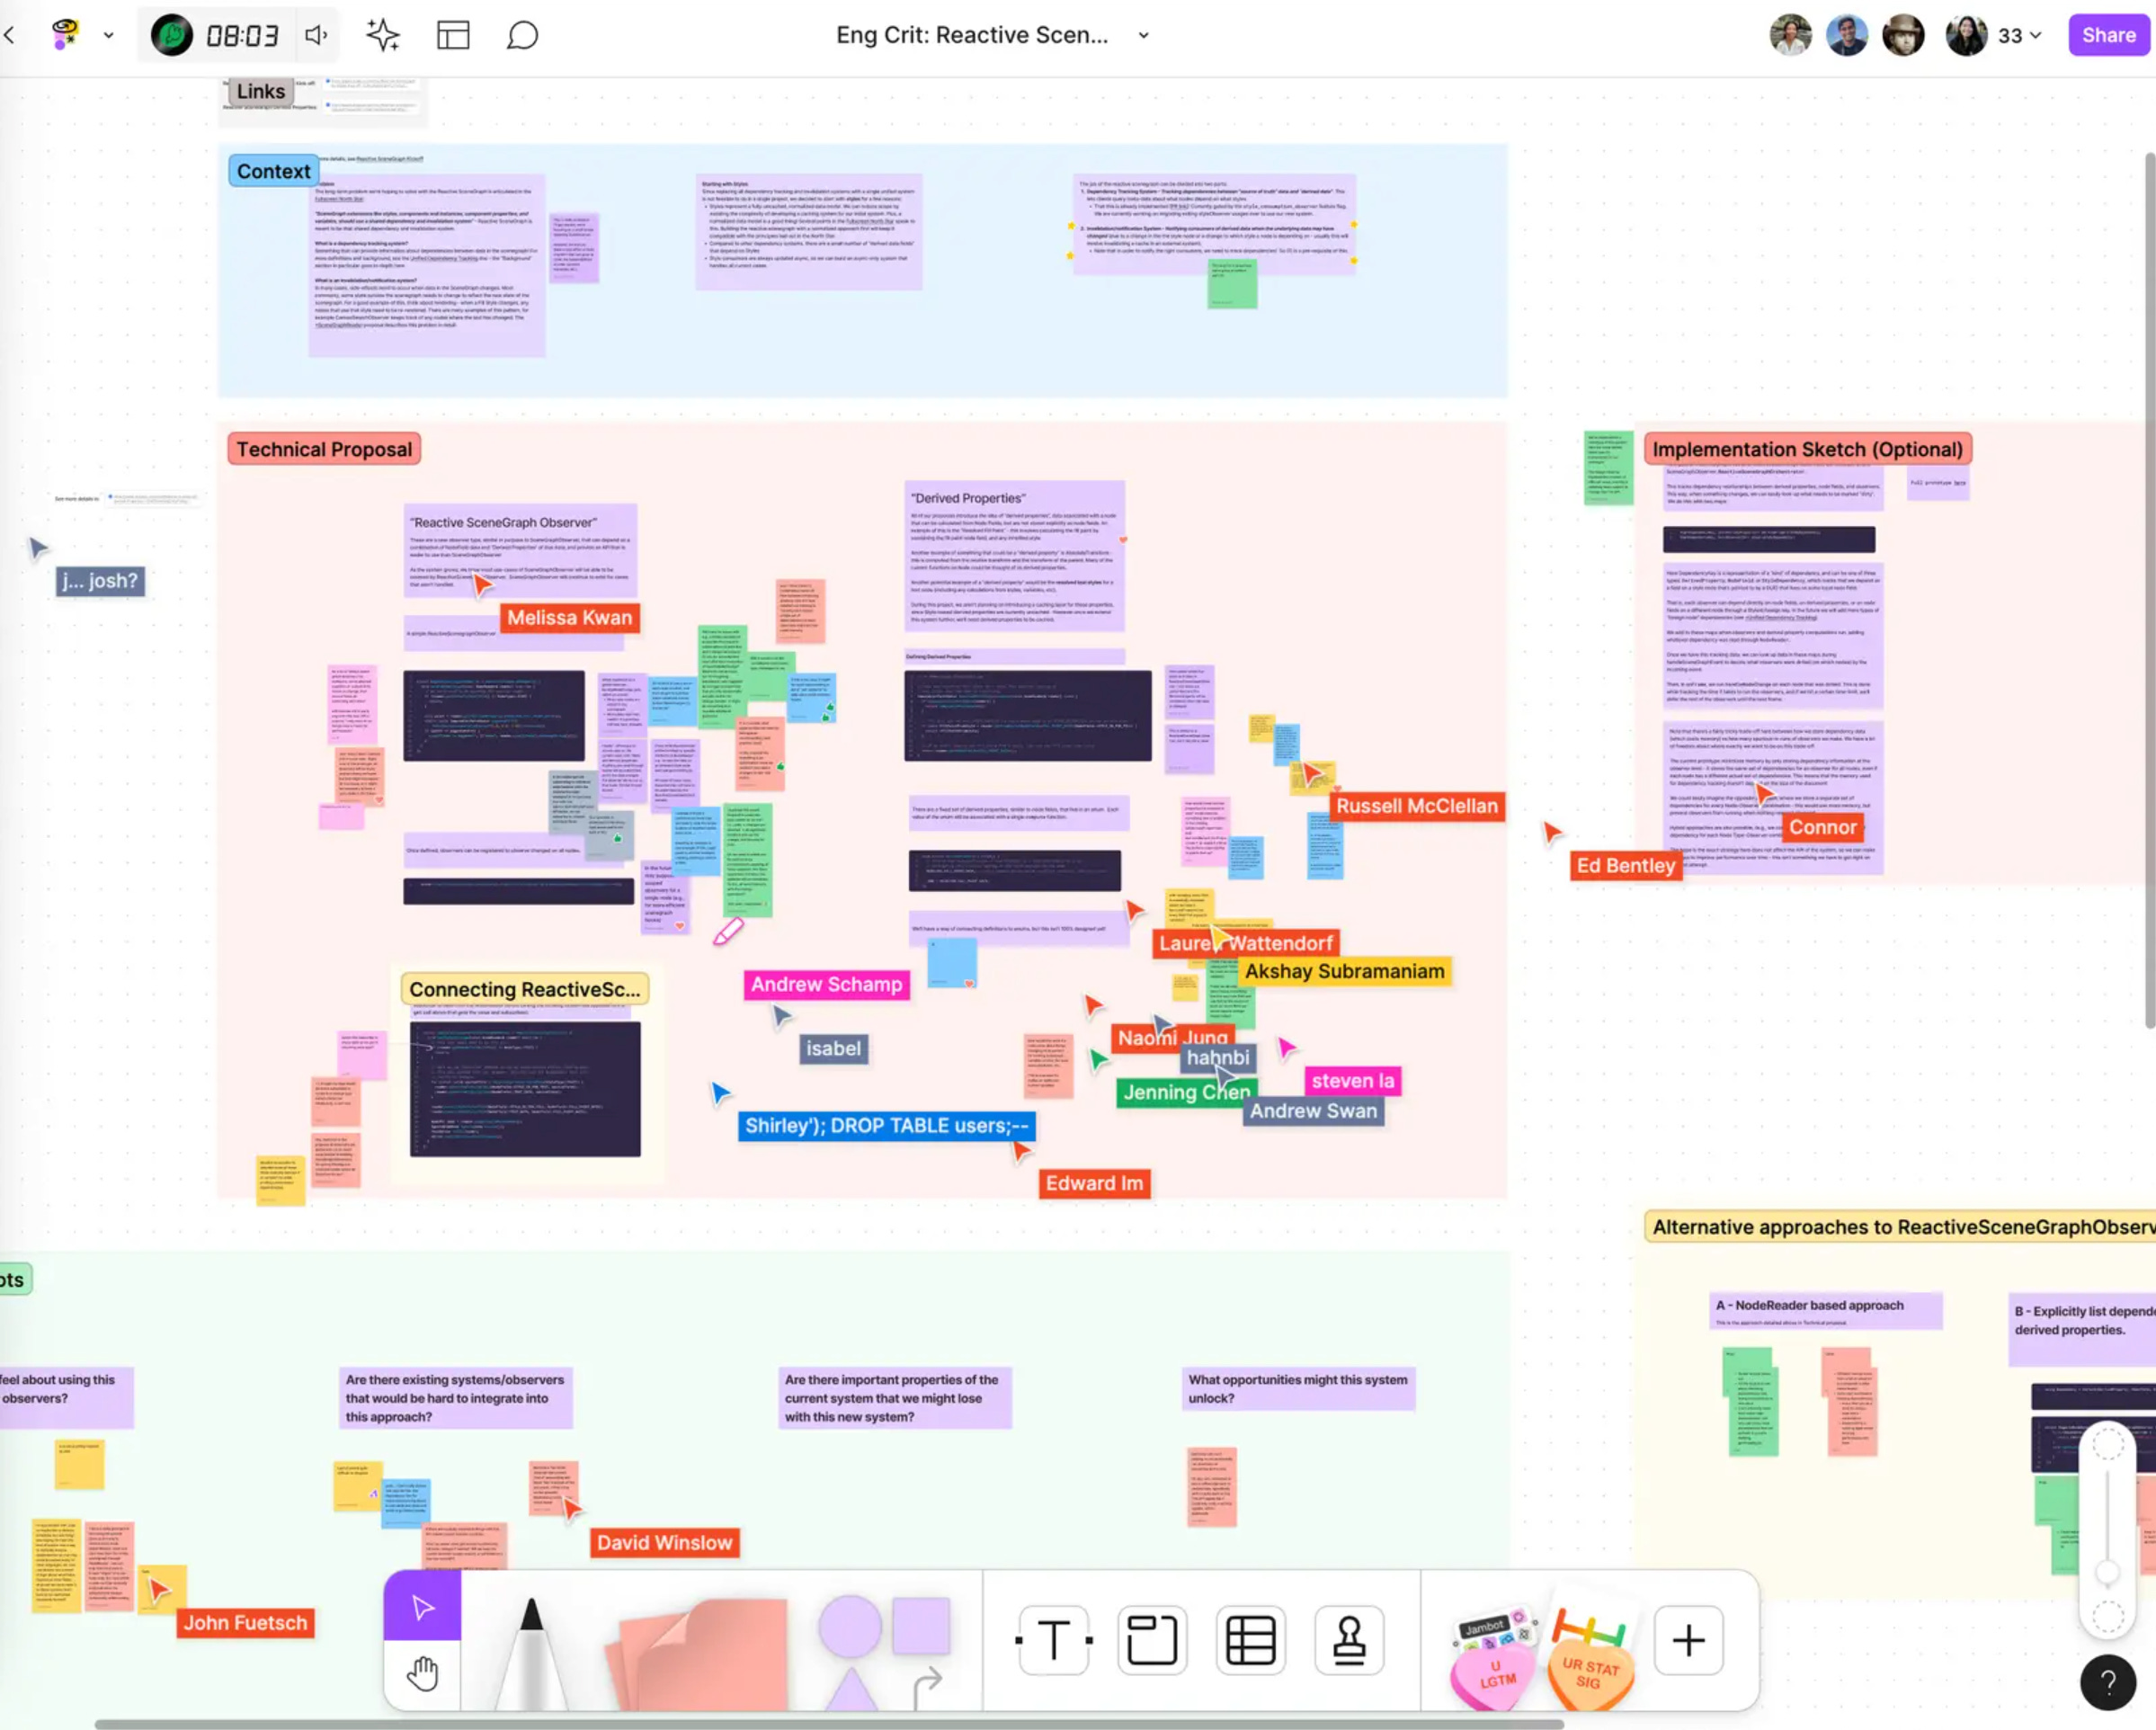
Task: Open the file menu next to the logo
Action: click(107, 35)
